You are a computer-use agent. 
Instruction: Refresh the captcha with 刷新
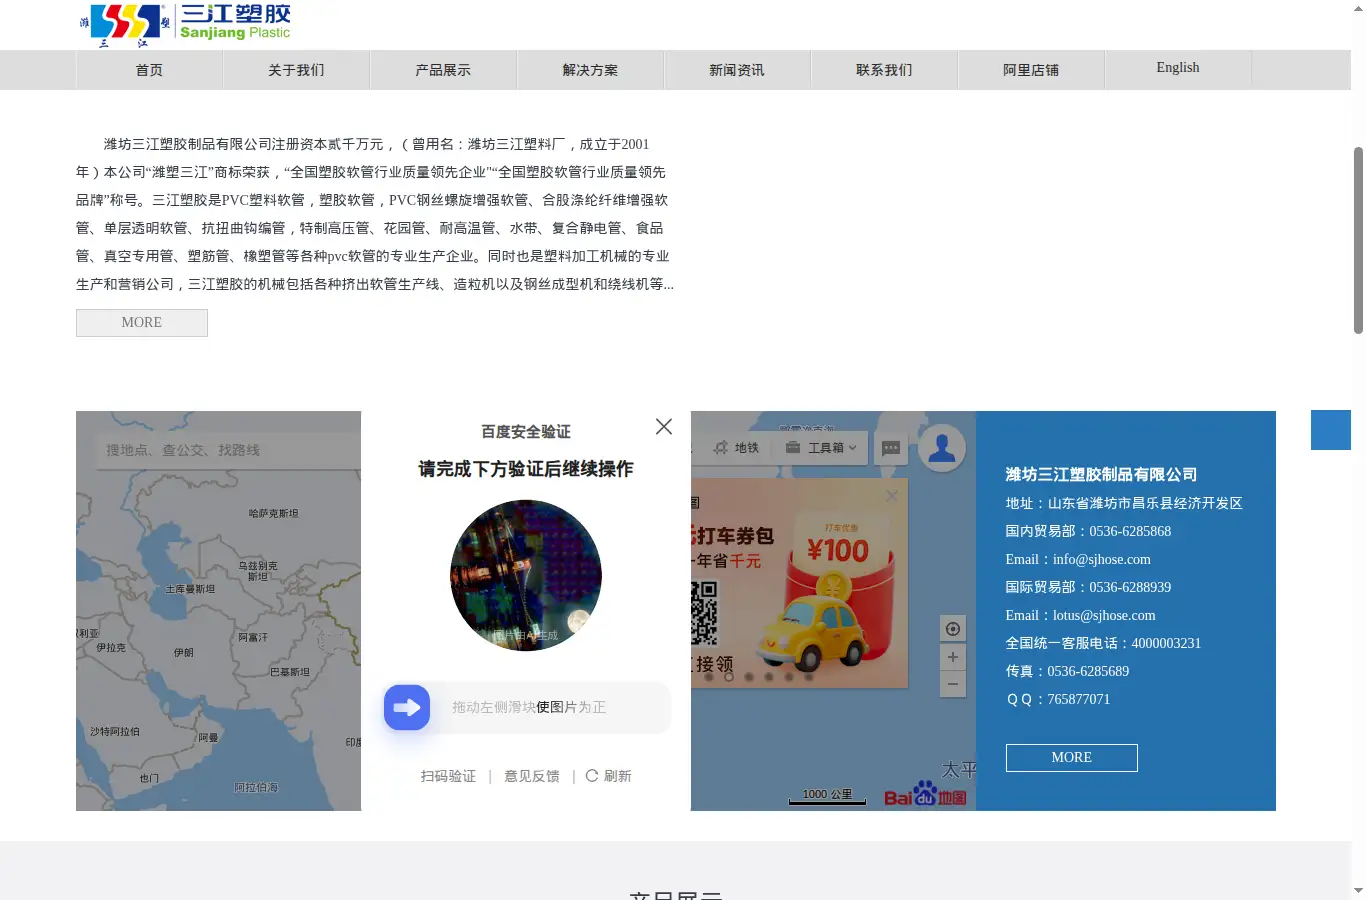(x=608, y=776)
